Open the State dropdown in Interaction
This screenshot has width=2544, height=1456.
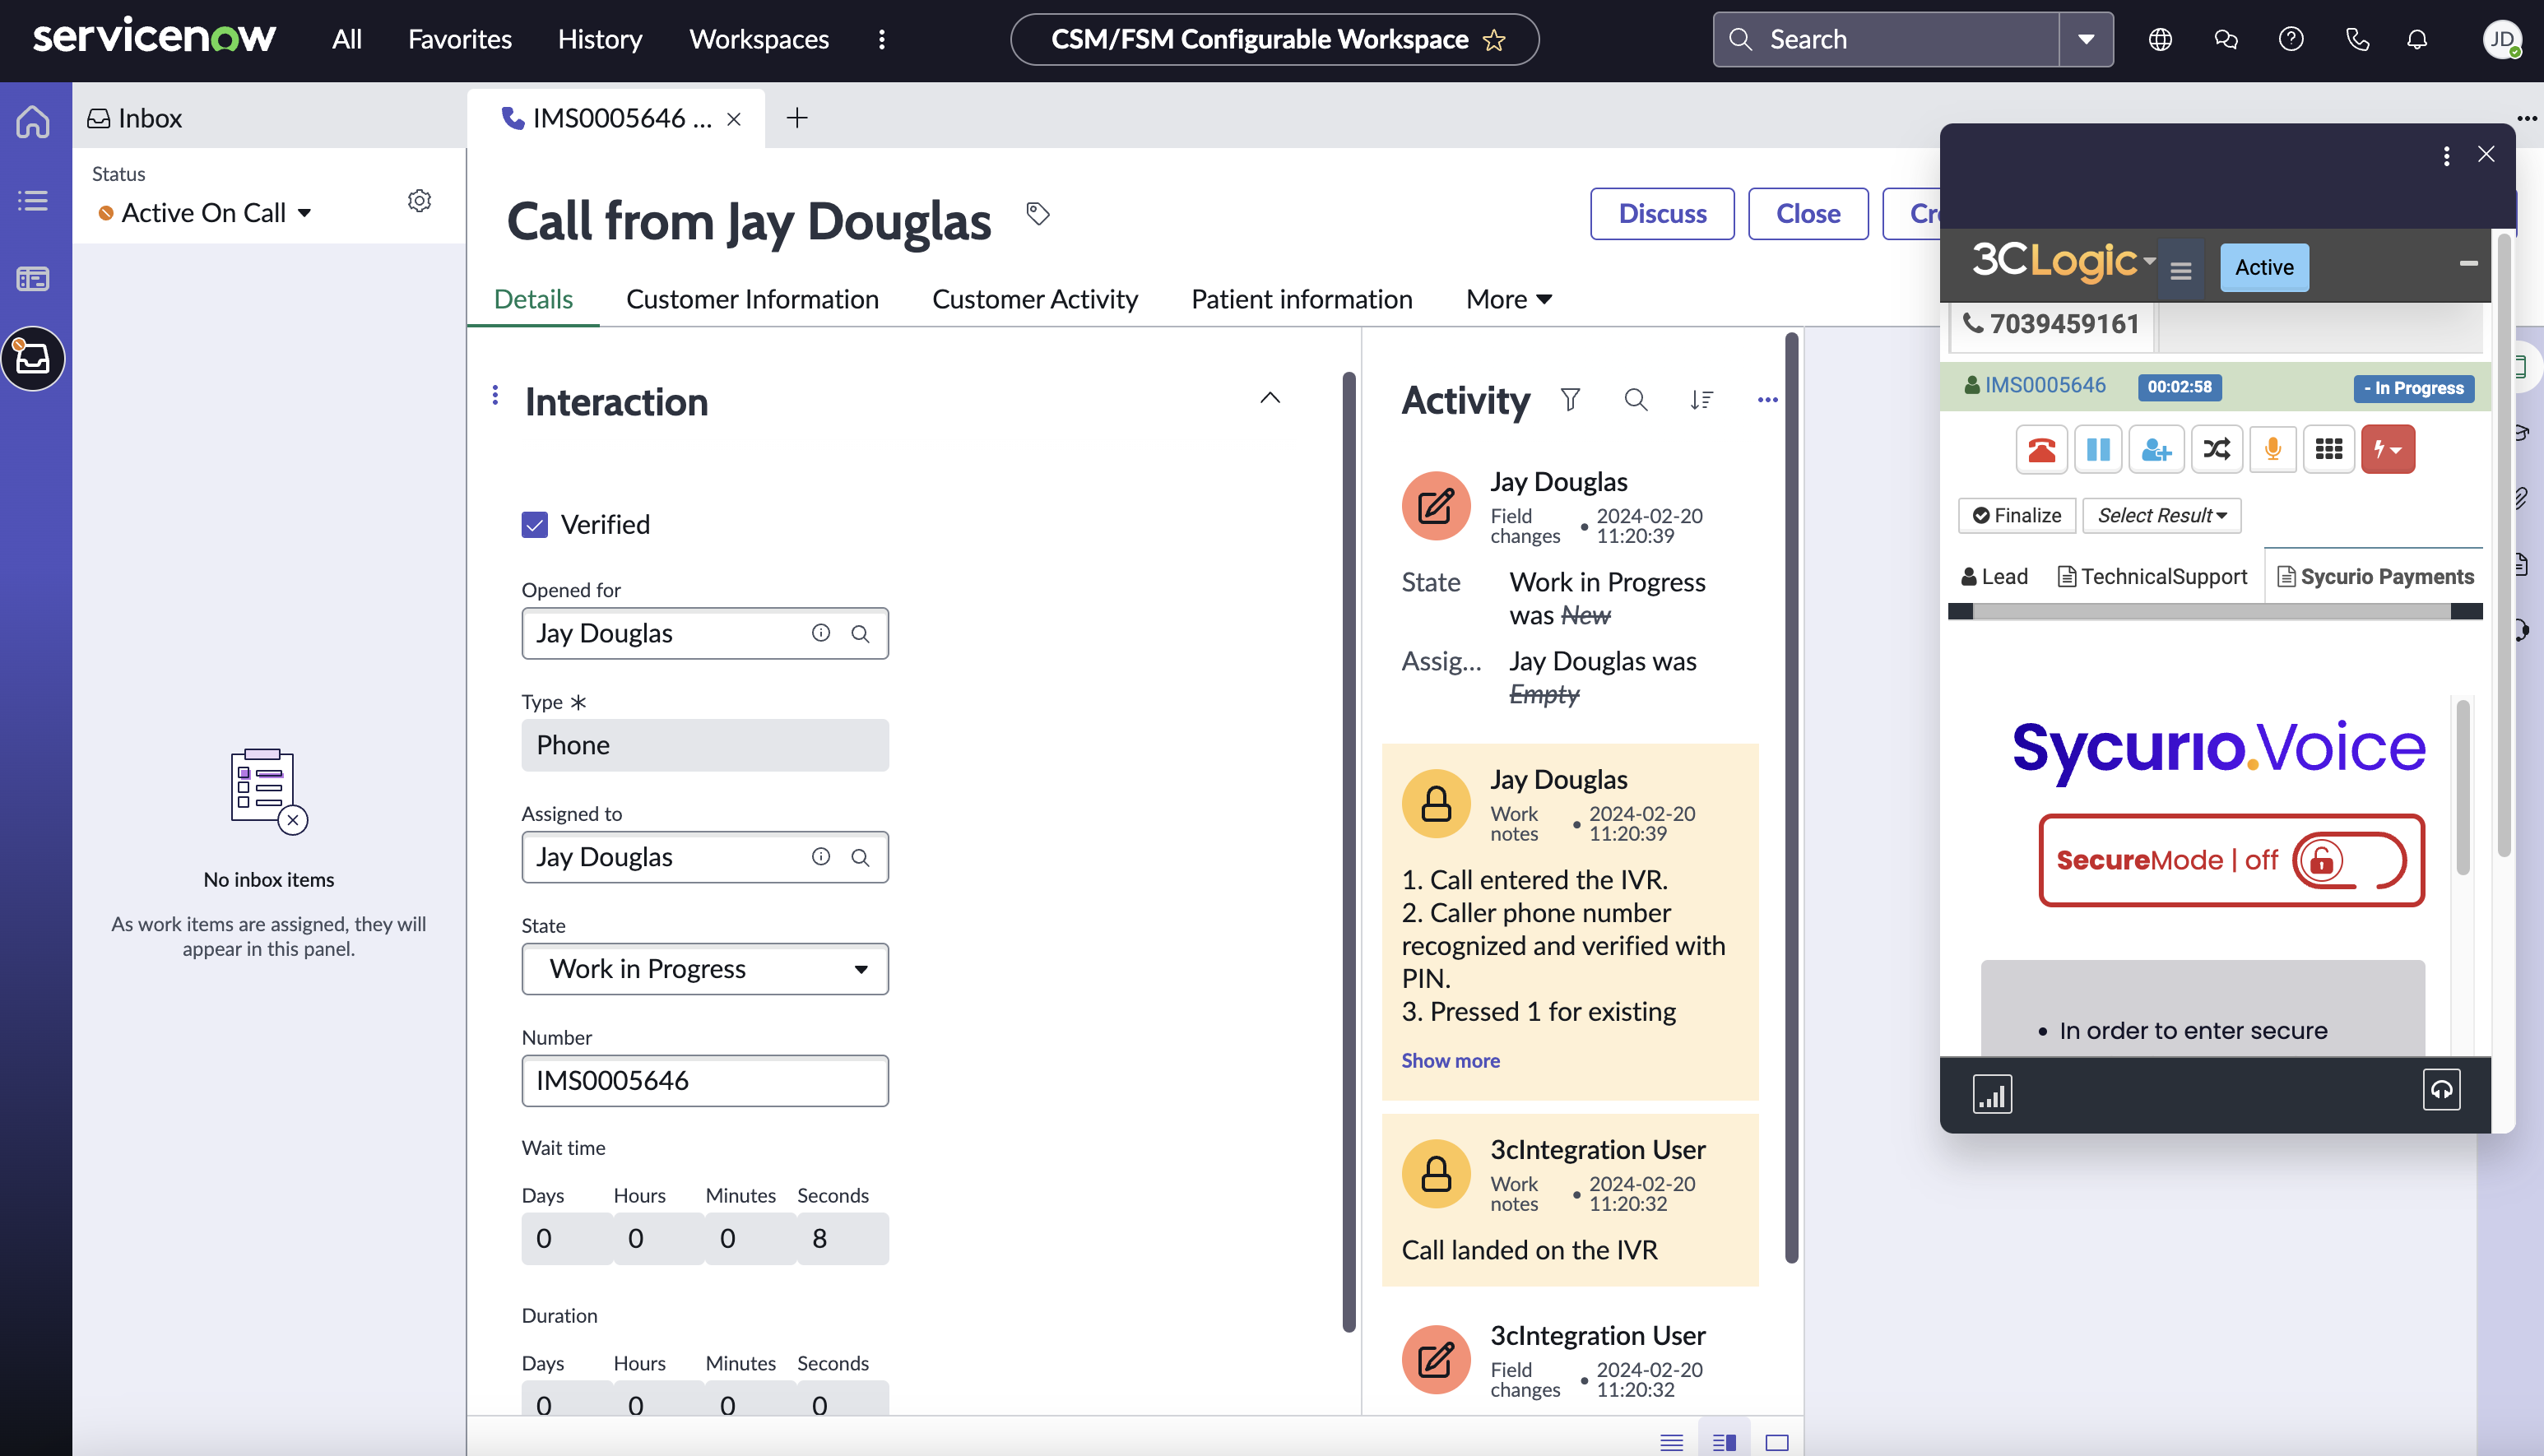coord(704,968)
